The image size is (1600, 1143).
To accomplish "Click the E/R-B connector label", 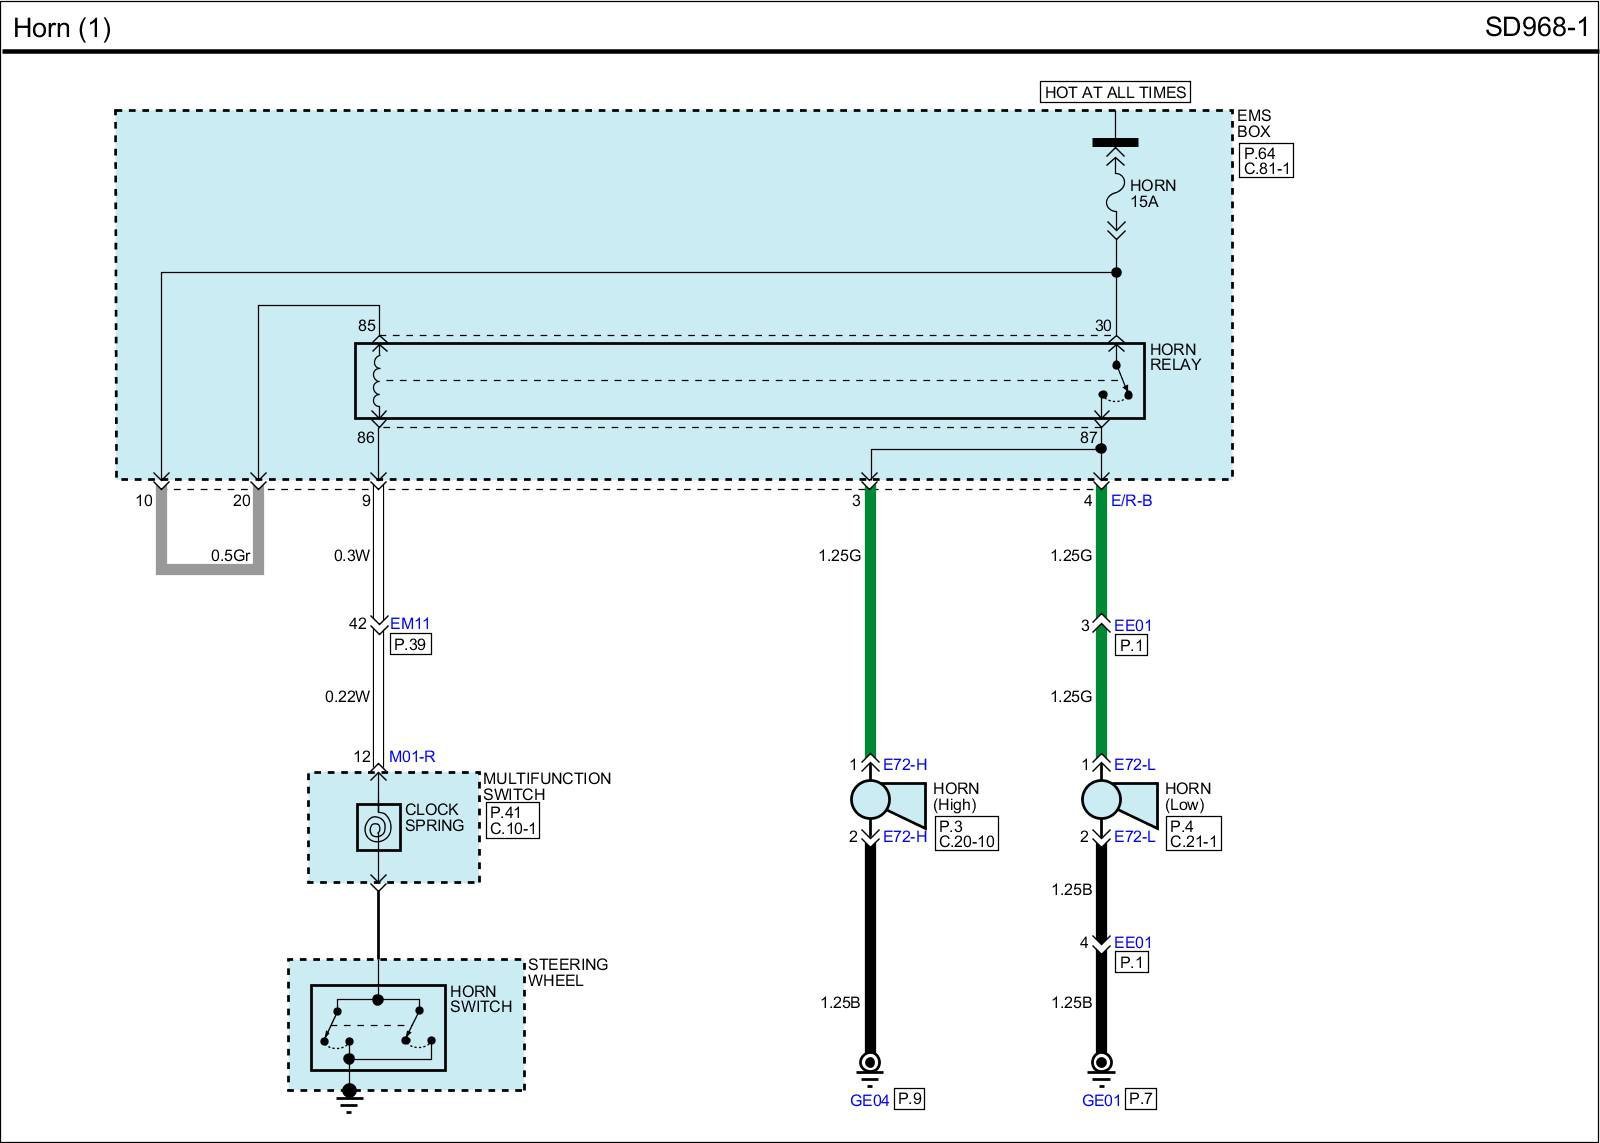I will (x=1131, y=500).
